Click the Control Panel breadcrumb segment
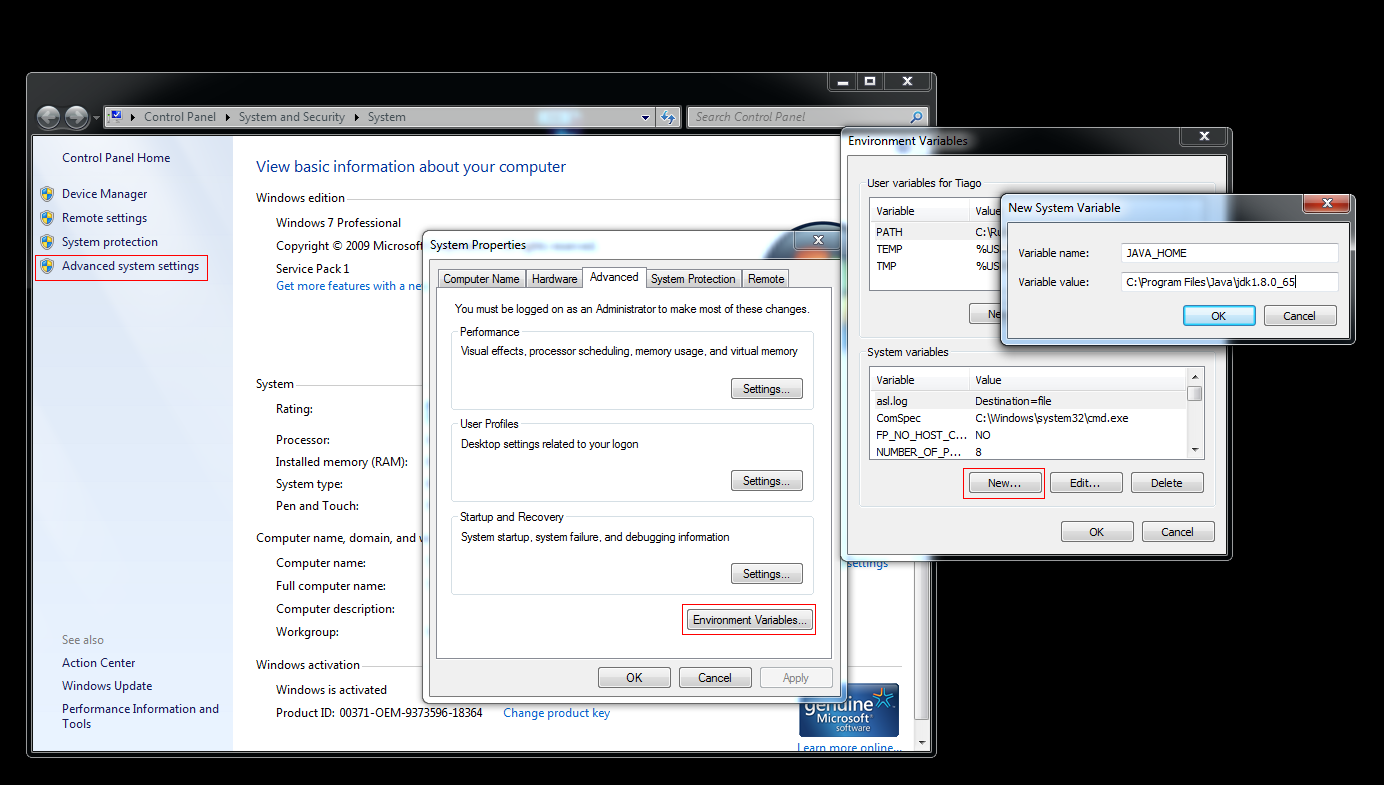 (180, 117)
